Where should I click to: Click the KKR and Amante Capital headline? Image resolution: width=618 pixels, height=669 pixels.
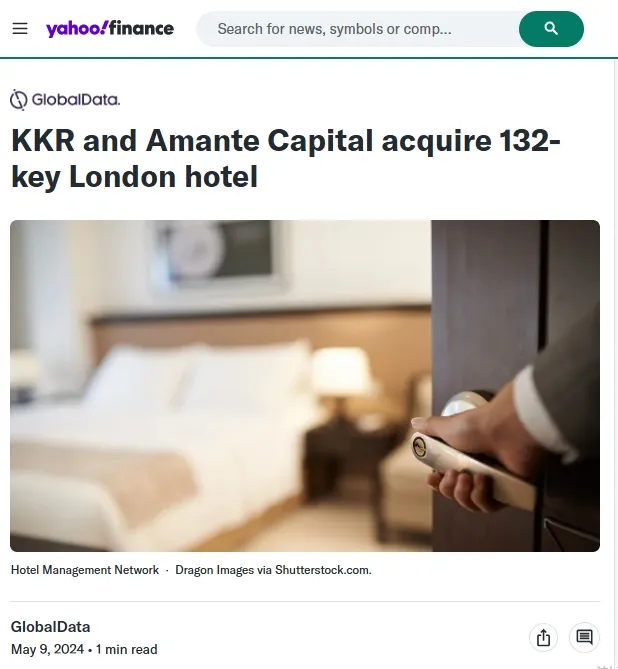(x=285, y=158)
